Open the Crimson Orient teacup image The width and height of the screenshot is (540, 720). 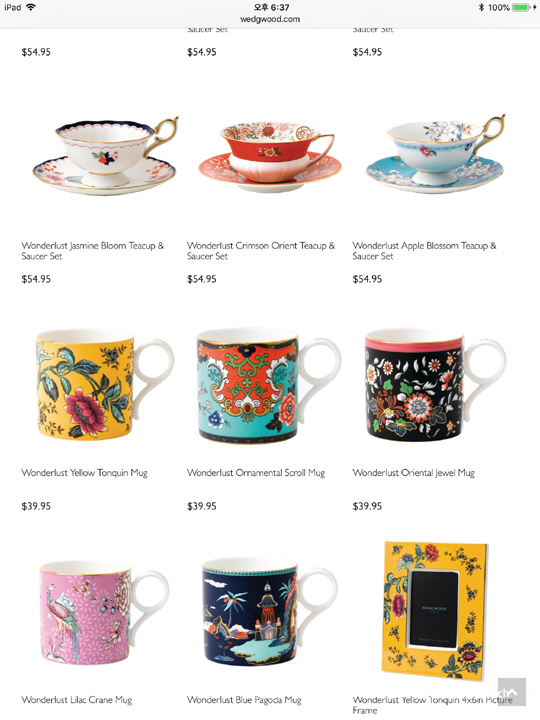tap(270, 156)
